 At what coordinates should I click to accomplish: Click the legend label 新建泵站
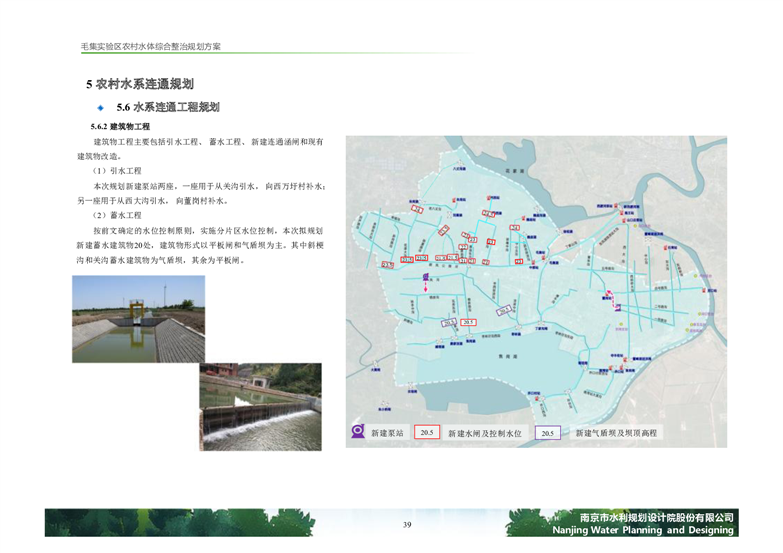[x=387, y=434]
